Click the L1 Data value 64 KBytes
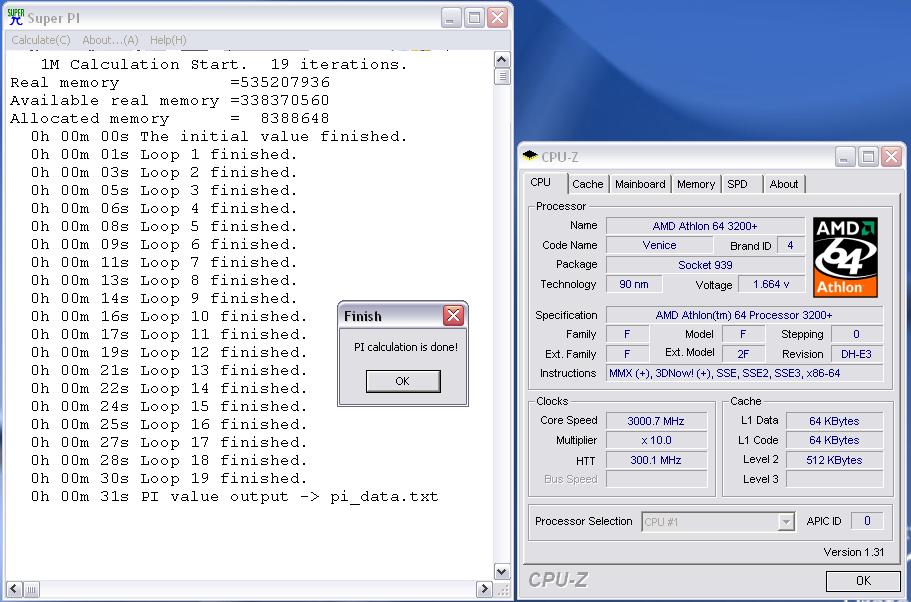Image resolution: width=911 pixels, height=602 pixels. [834, 421]
